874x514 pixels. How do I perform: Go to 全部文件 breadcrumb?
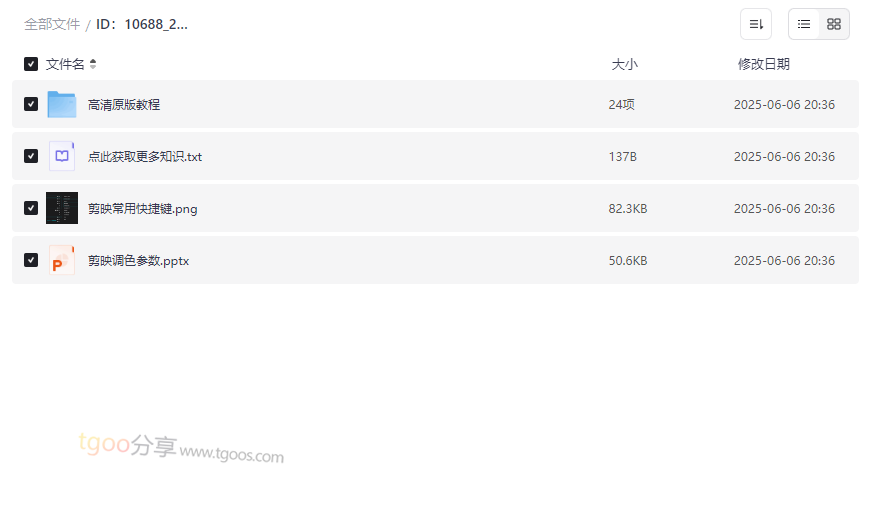[52, 24]
